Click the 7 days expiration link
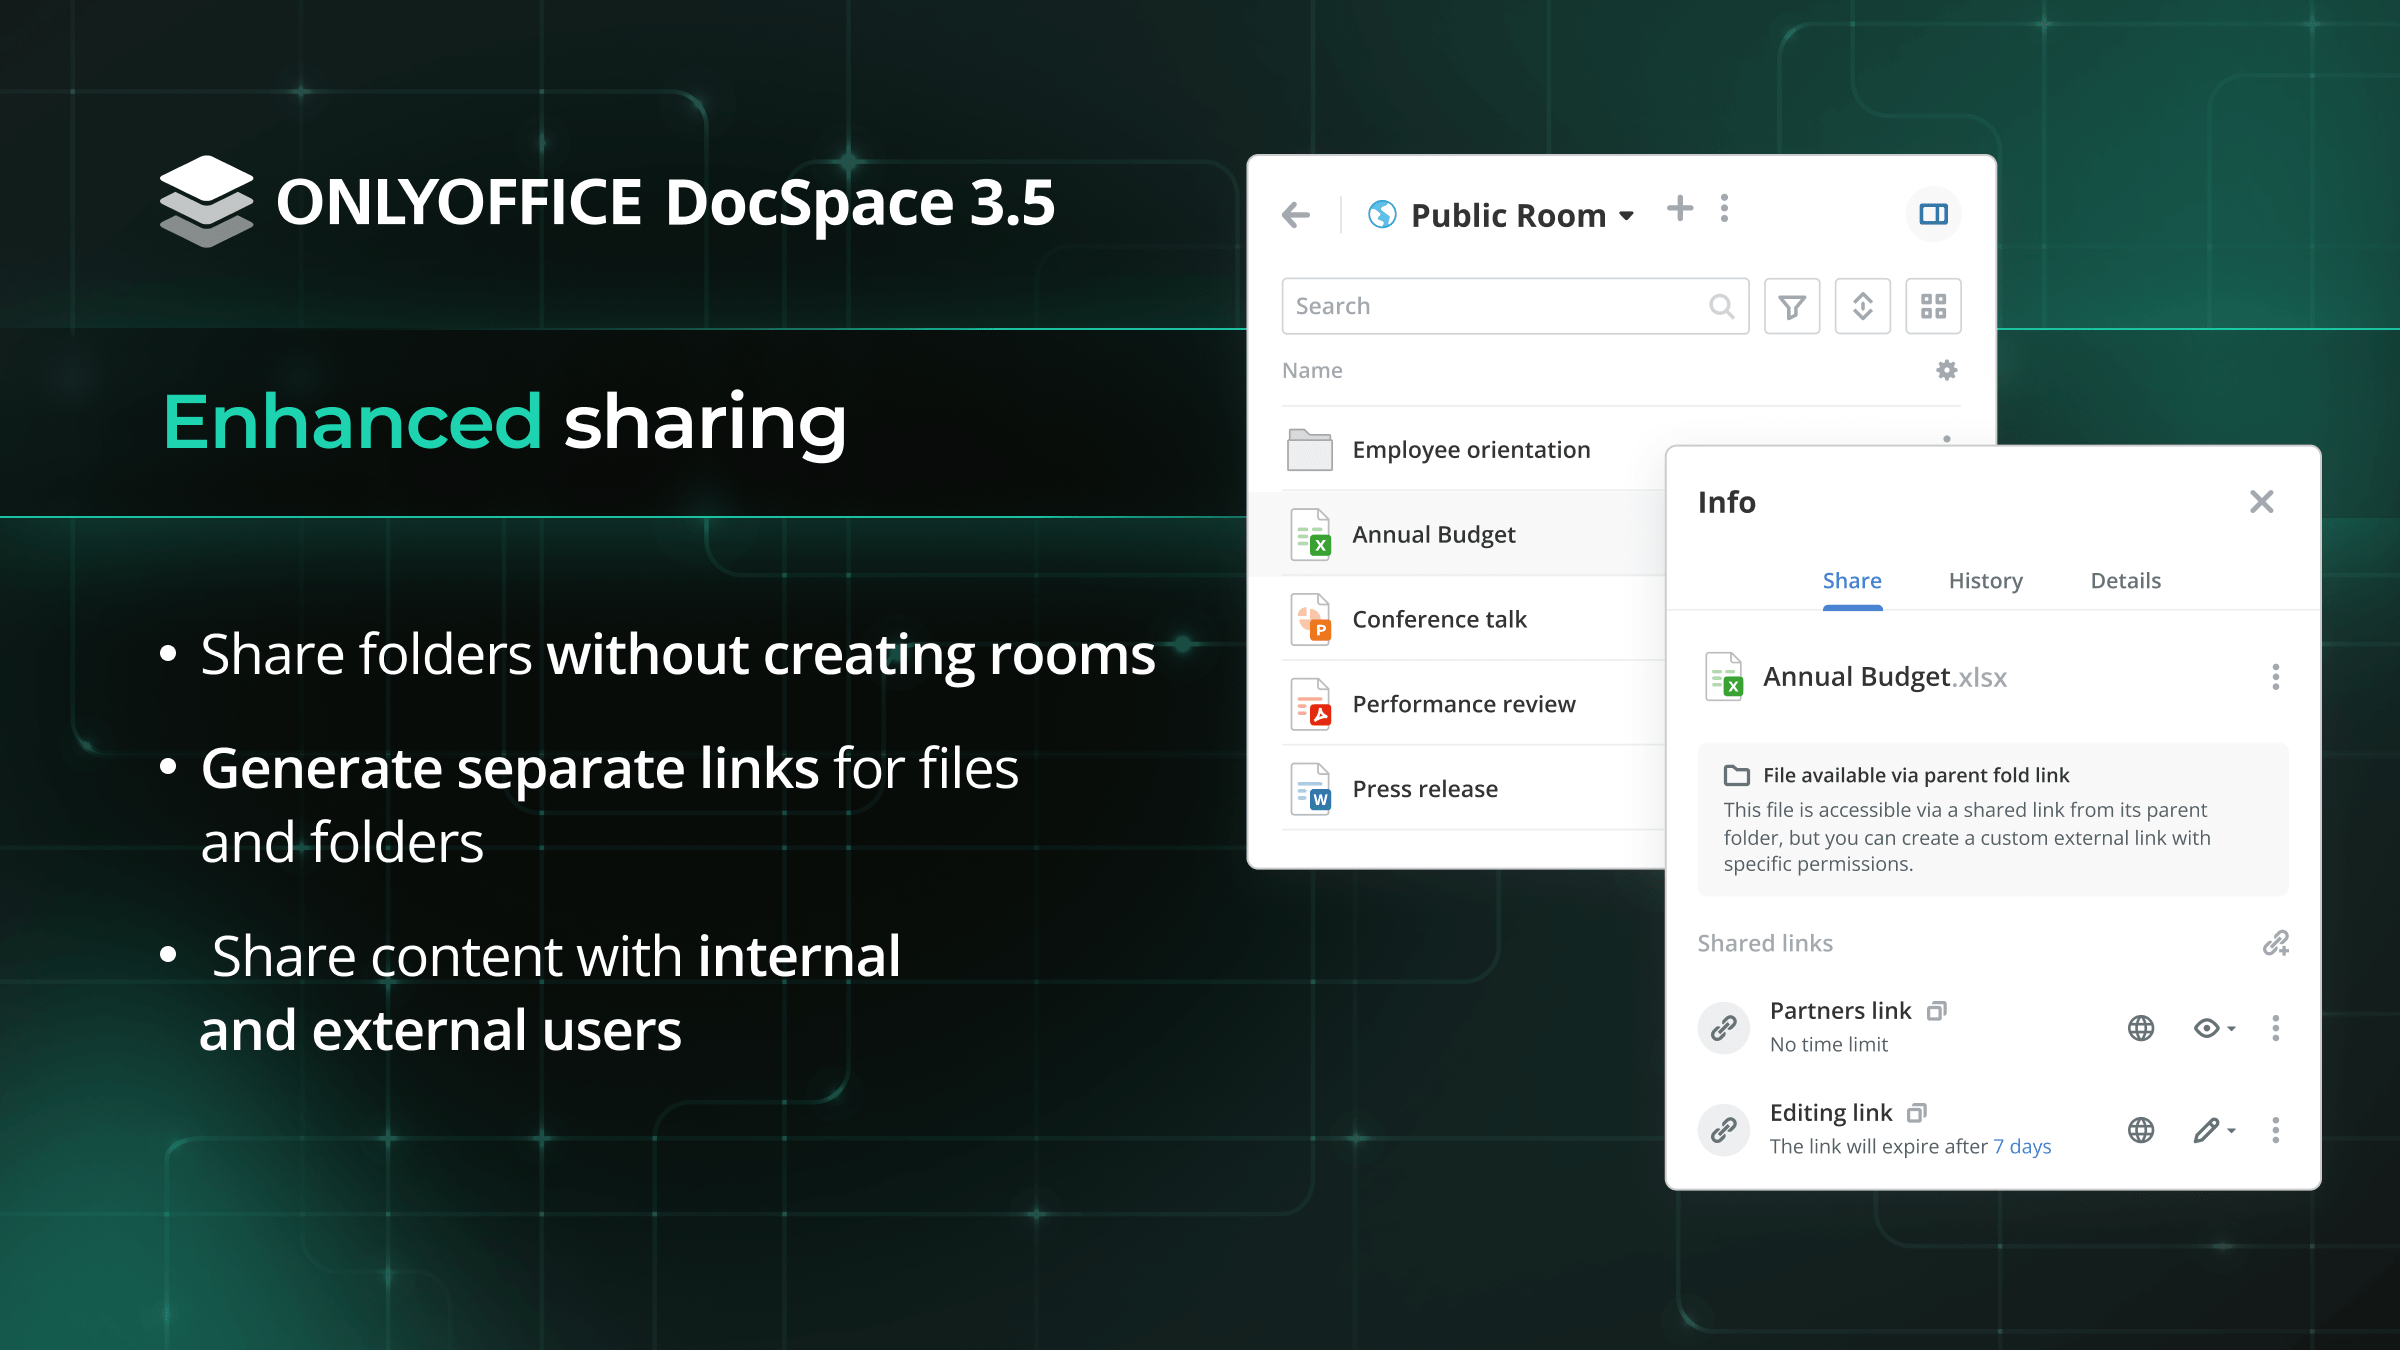 click(x=2022, y=1147)
